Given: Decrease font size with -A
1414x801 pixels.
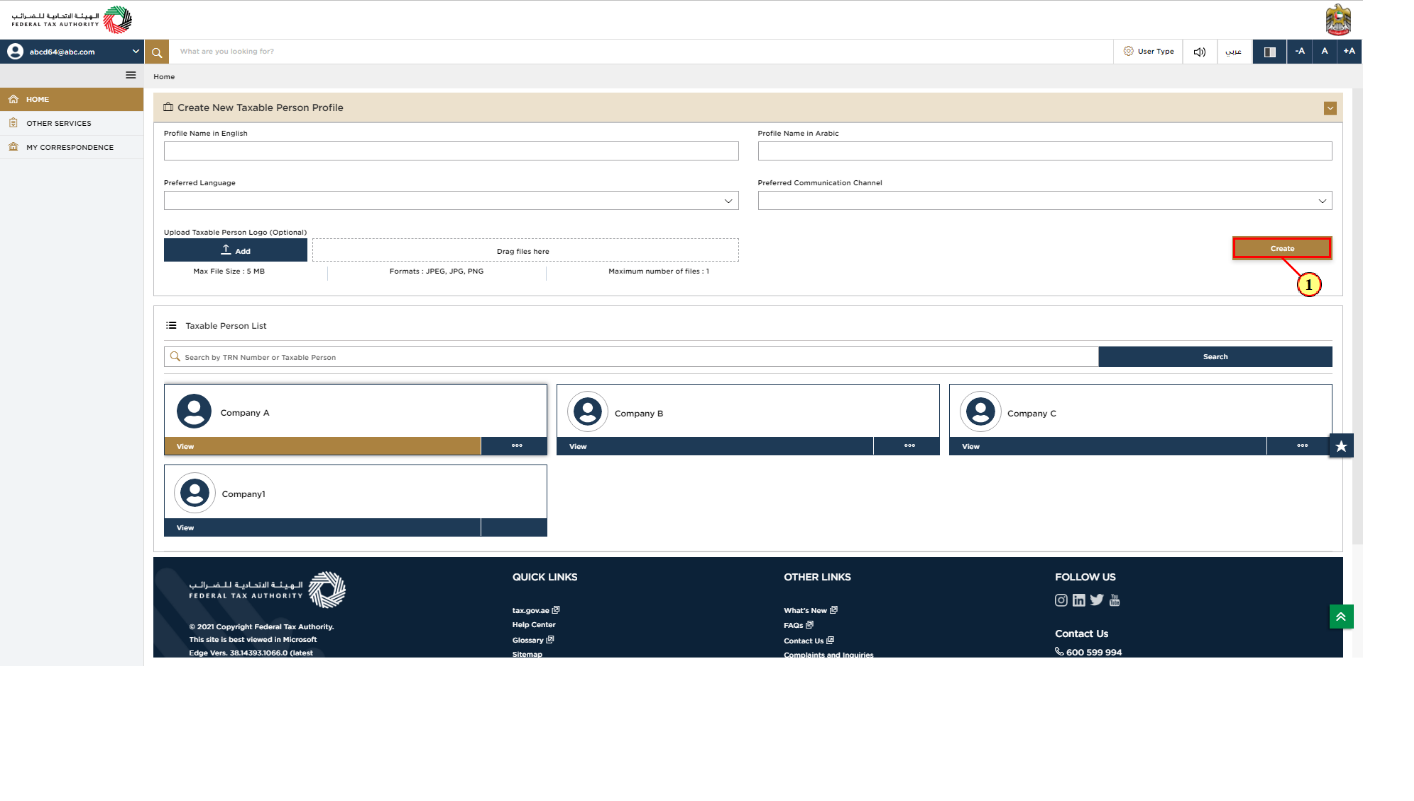Looking at the screenshot, I should tap(1300, 51).
